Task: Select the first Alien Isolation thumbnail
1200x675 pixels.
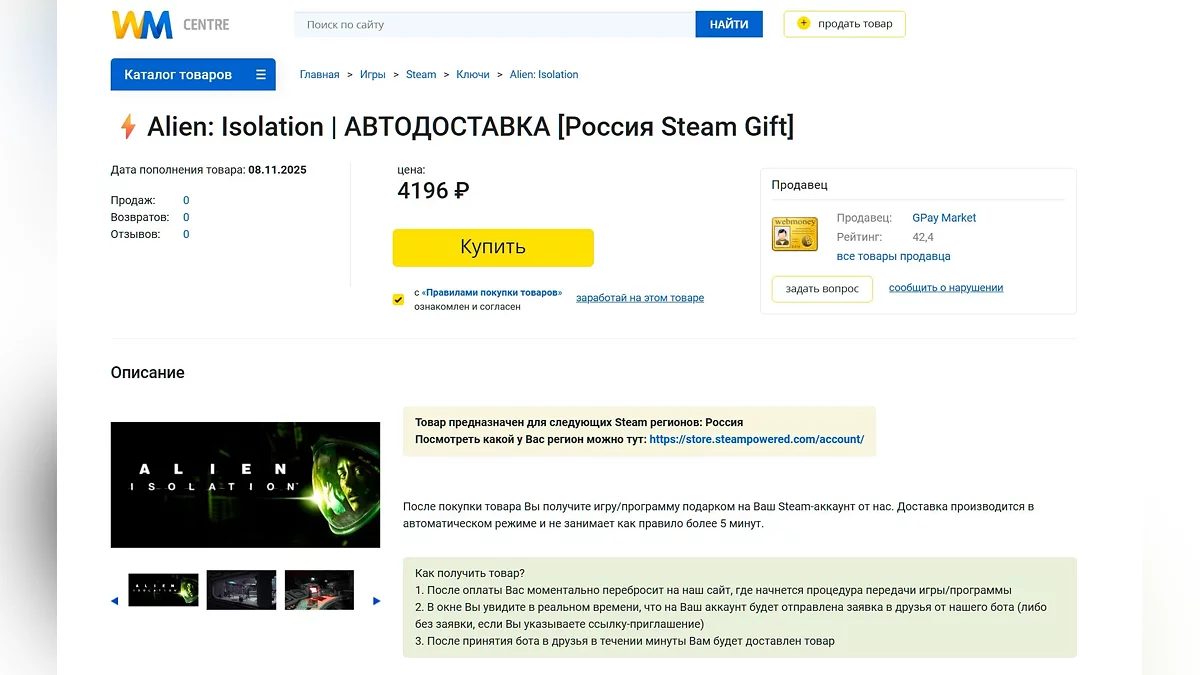Action: (x=163, y=590)
